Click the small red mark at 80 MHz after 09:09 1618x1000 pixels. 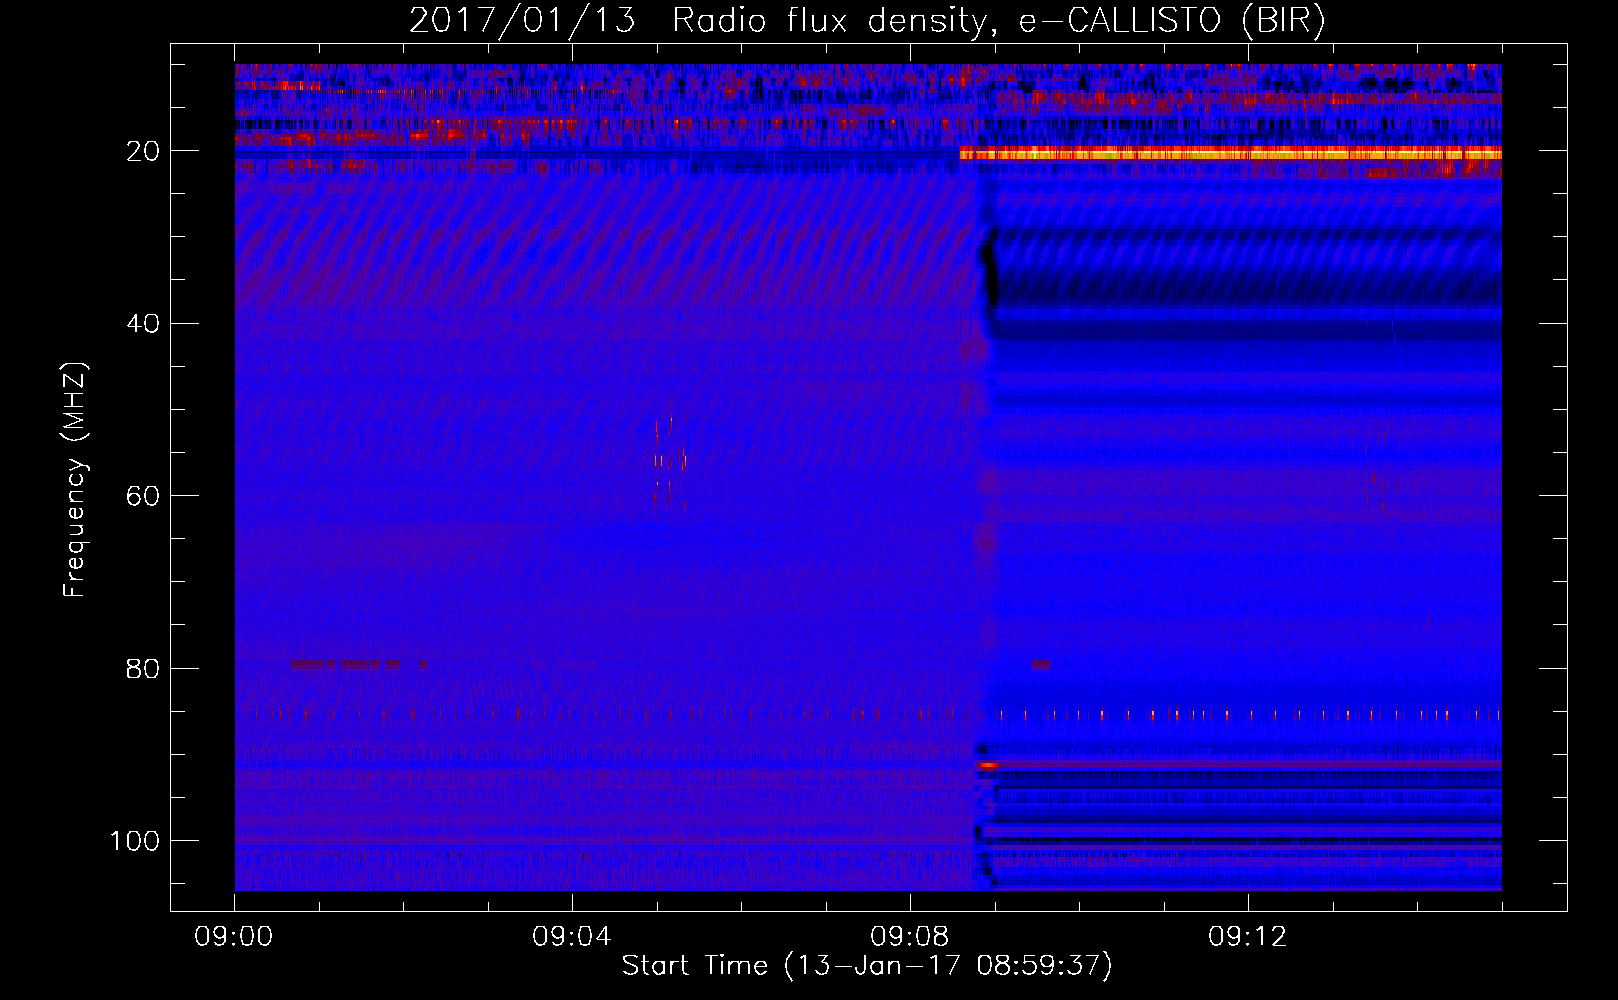click(1040, 663)
